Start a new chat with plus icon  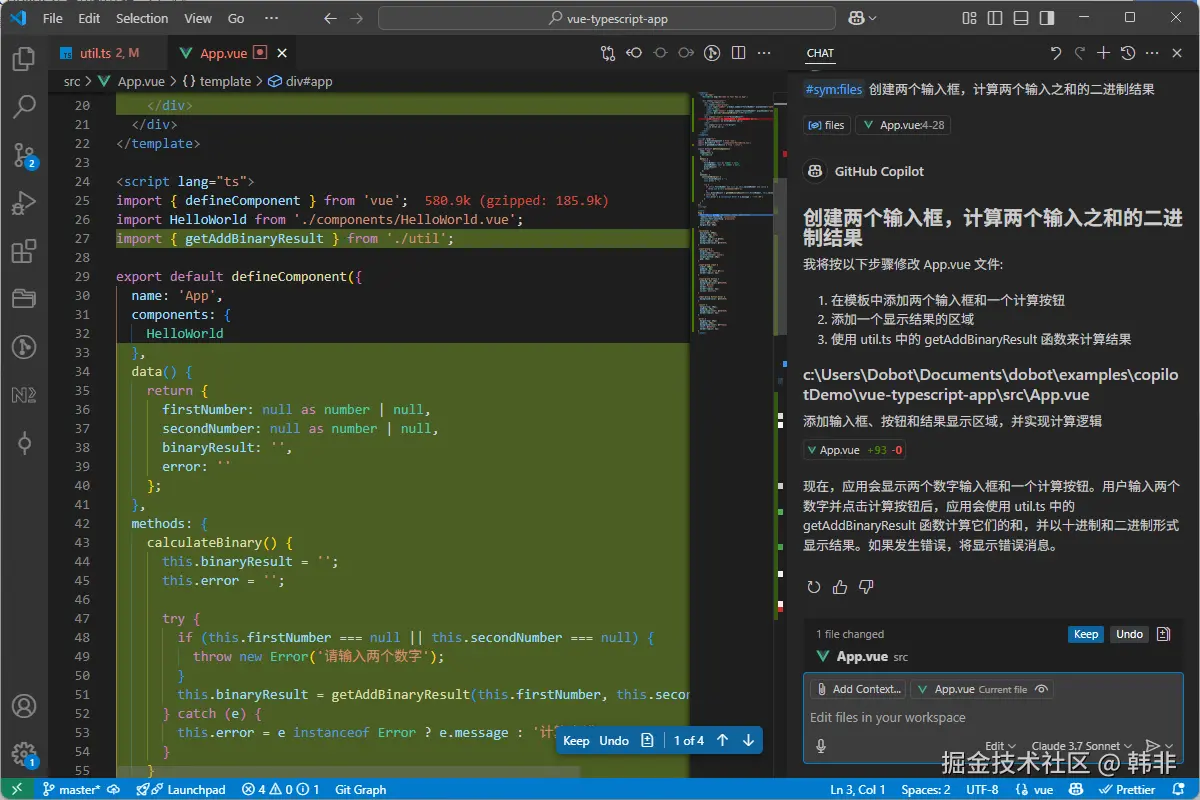(1103, 53)
